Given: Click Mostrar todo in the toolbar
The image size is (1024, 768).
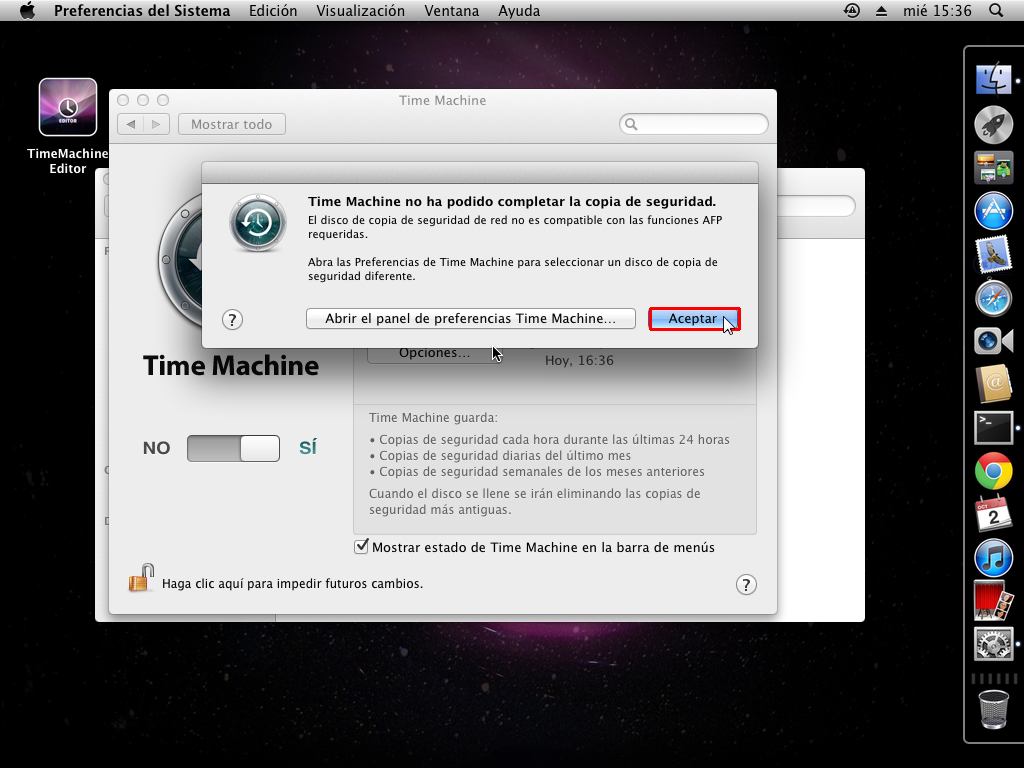Looking at the screenshot, I should (x=232, y=124).
